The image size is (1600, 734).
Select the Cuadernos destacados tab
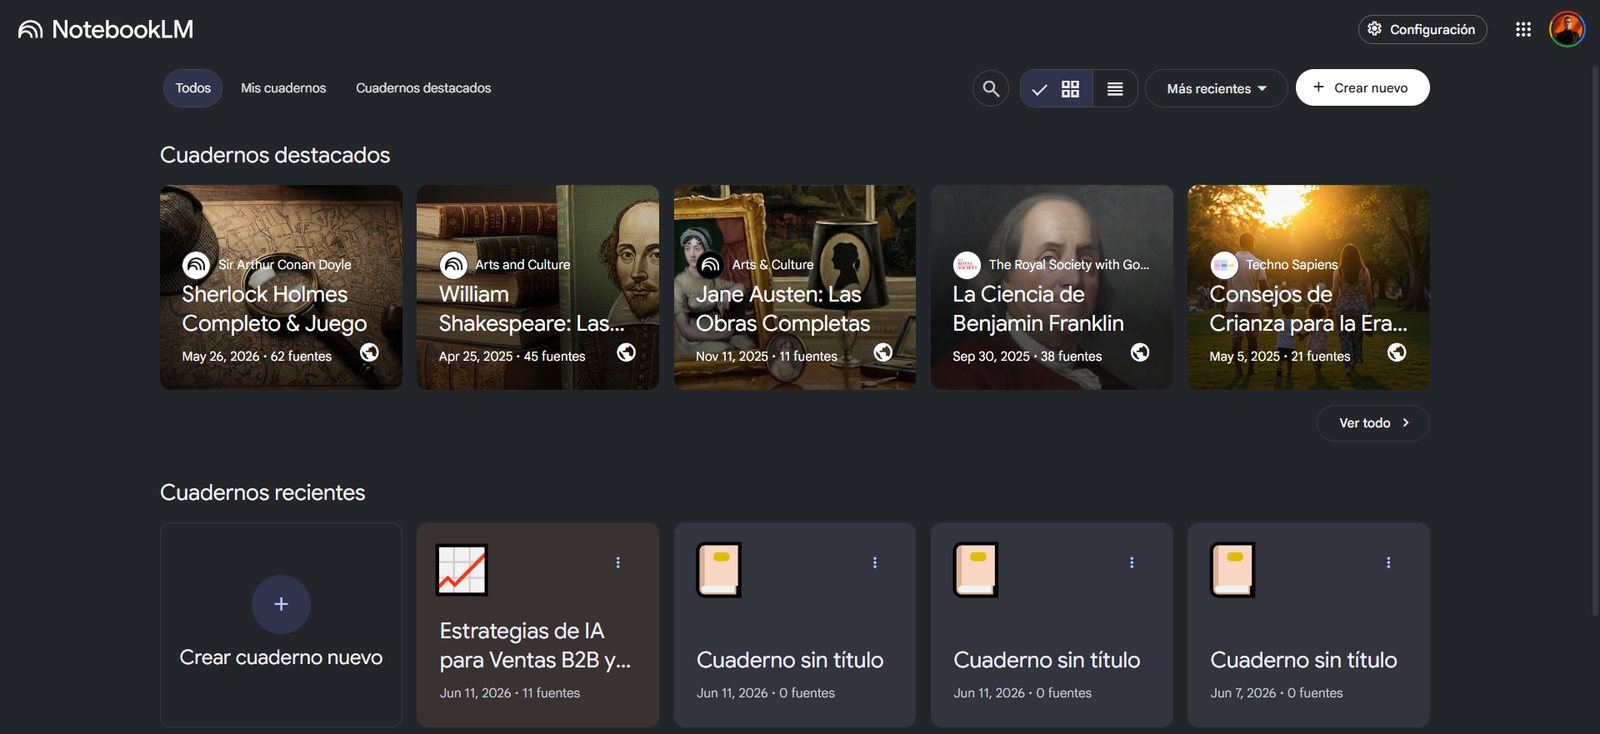(423, 88)
